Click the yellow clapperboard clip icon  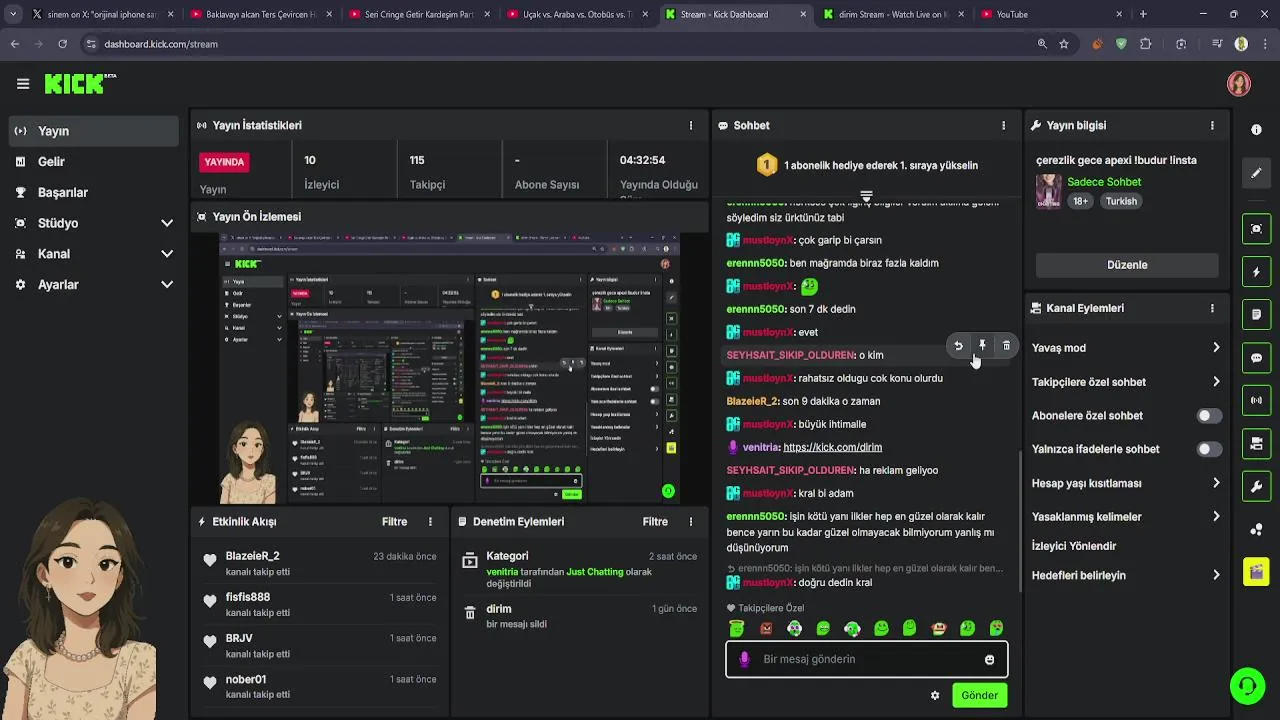click(x=1256, y=571)
